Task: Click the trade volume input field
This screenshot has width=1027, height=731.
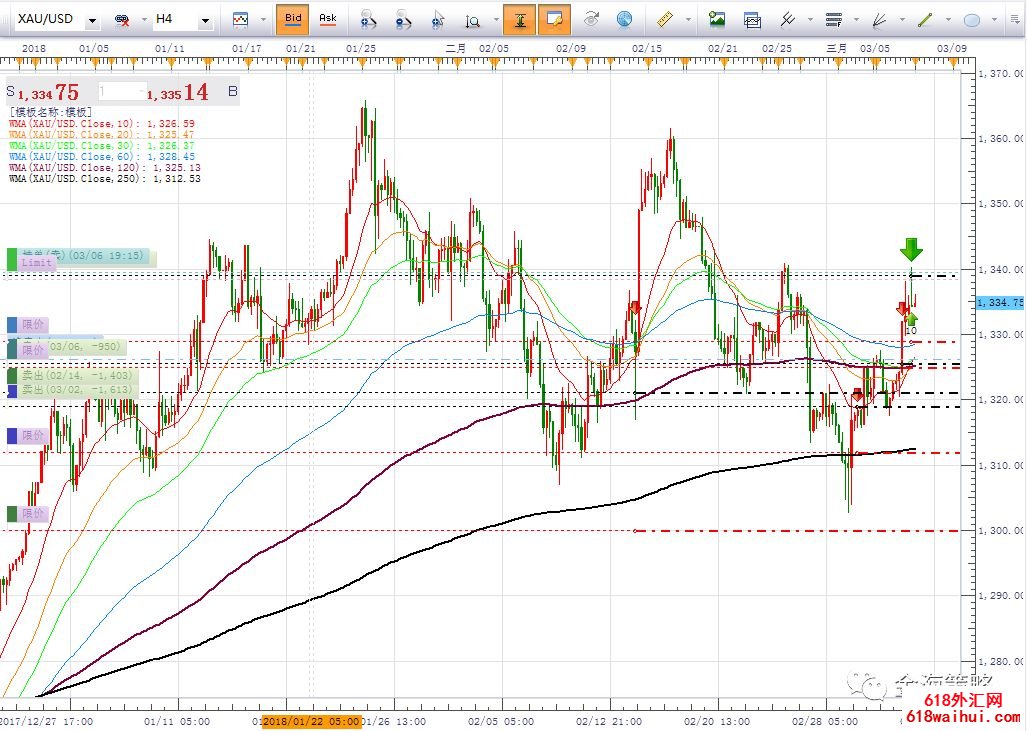Action: click(x=120, y=92)
